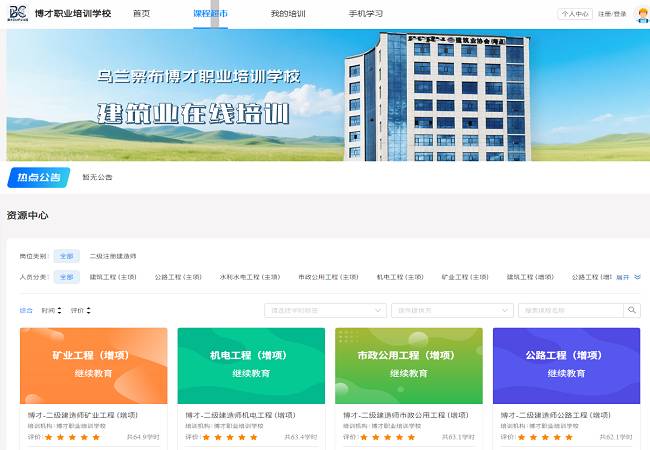650x450 pixels.
Task: Click the user avatar icon
Action: coord(641,14)
